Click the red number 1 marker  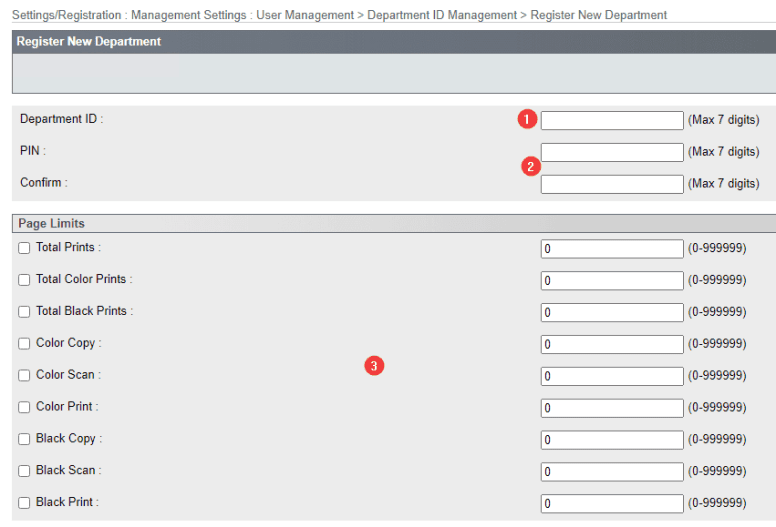(527, 119)
